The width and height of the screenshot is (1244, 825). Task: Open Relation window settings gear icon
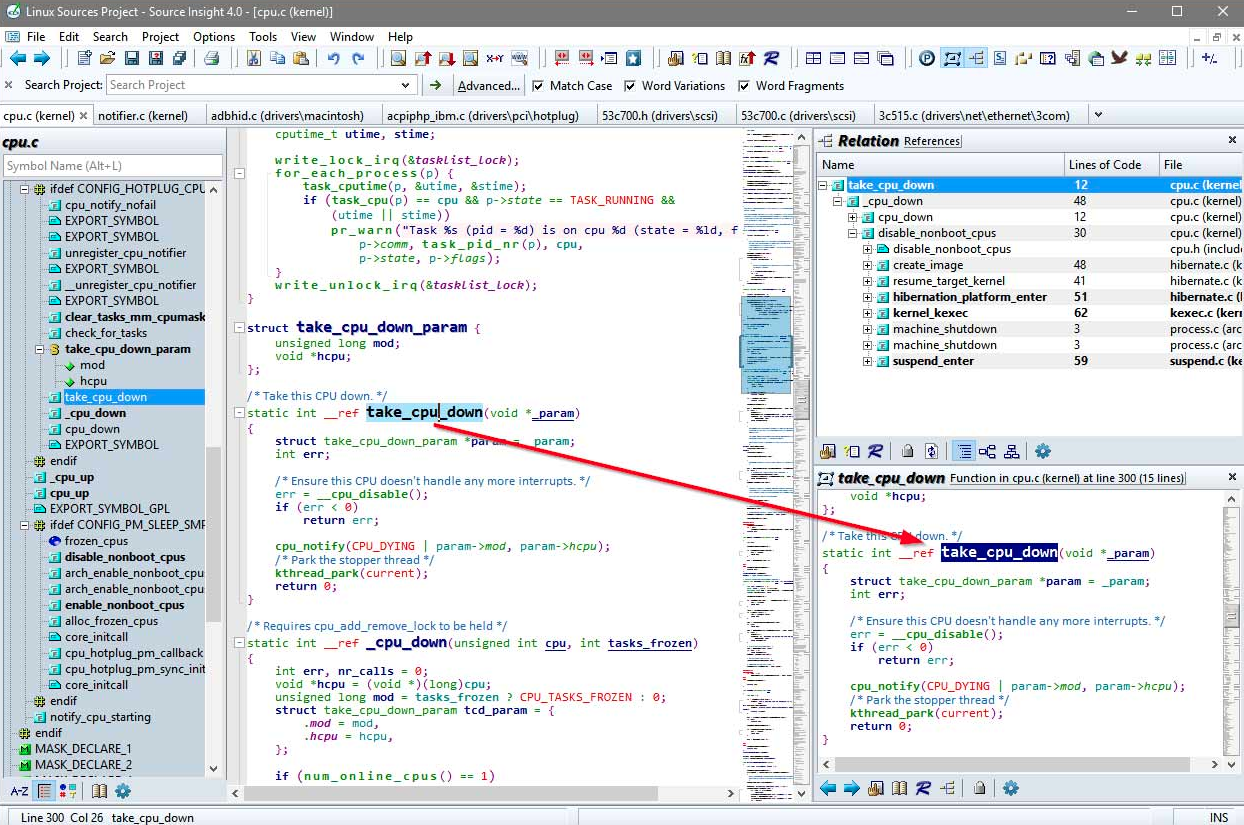point(1043,451)
